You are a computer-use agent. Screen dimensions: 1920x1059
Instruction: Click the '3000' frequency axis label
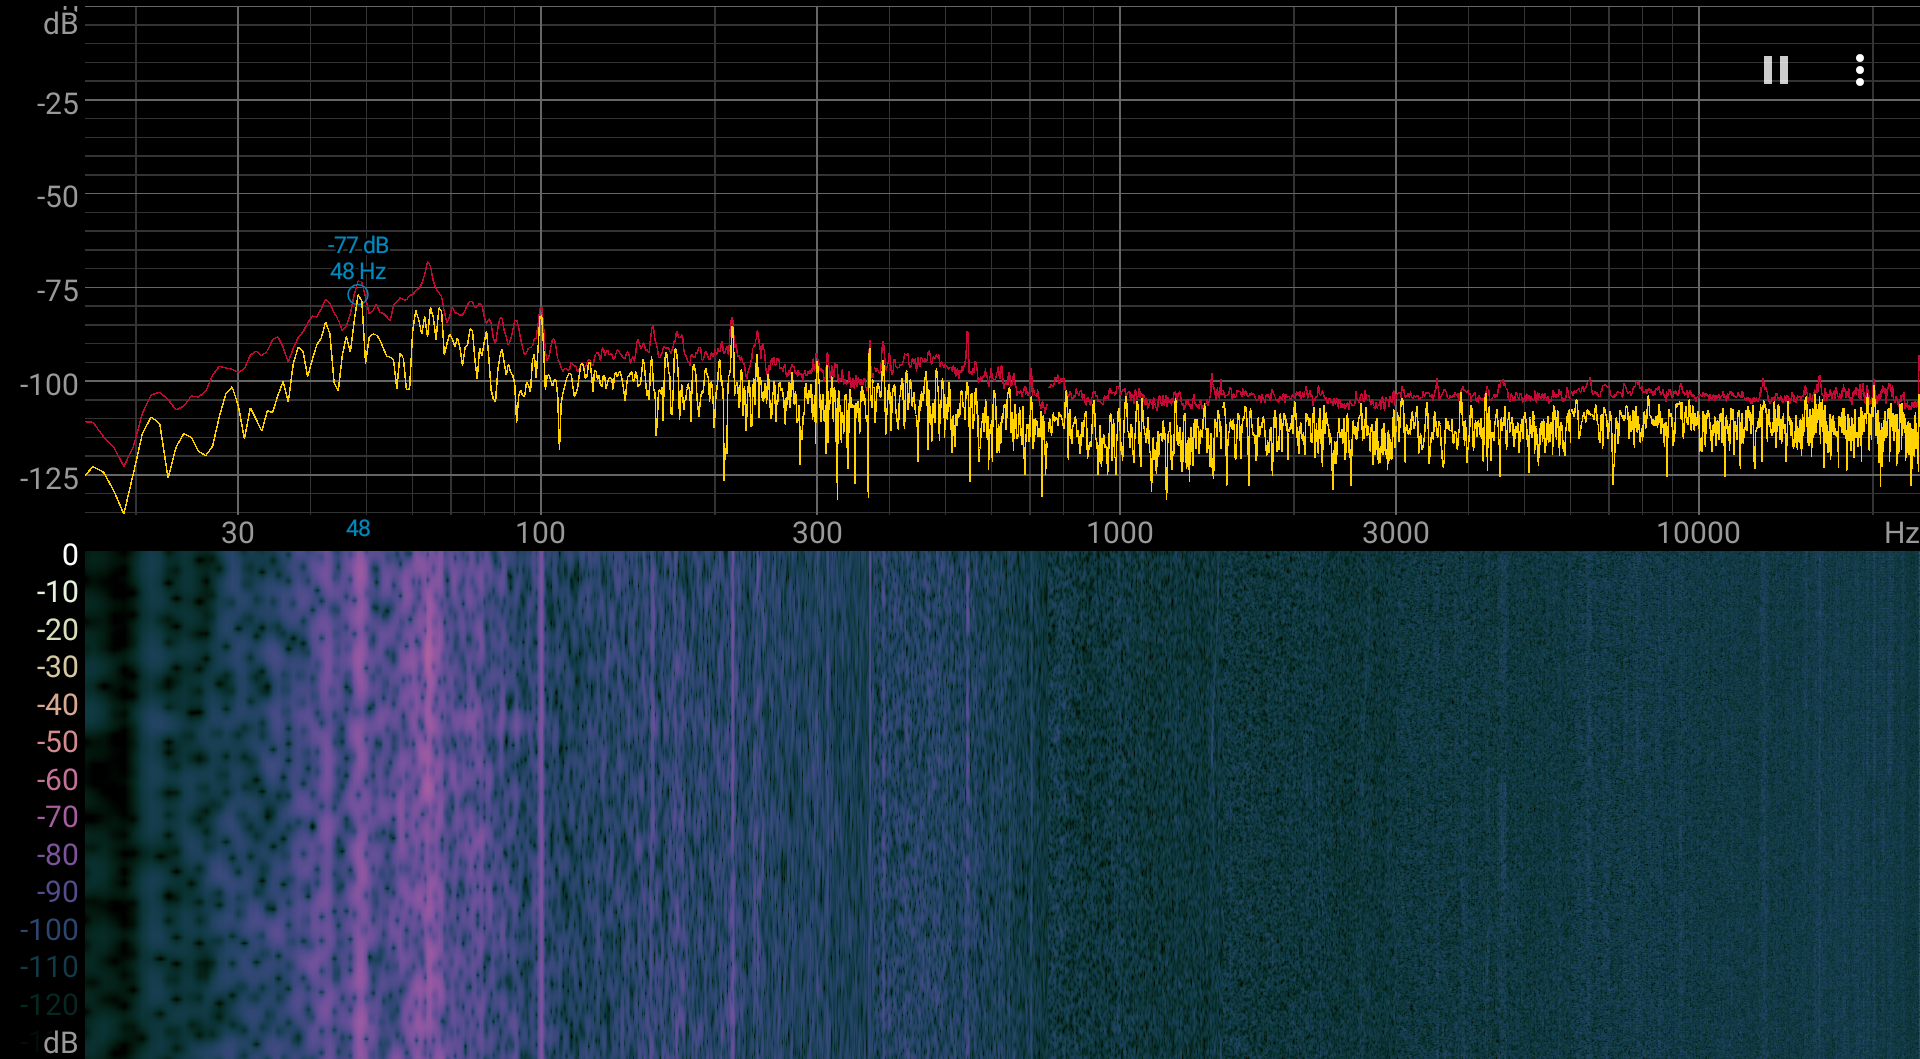coord(1396,532)
